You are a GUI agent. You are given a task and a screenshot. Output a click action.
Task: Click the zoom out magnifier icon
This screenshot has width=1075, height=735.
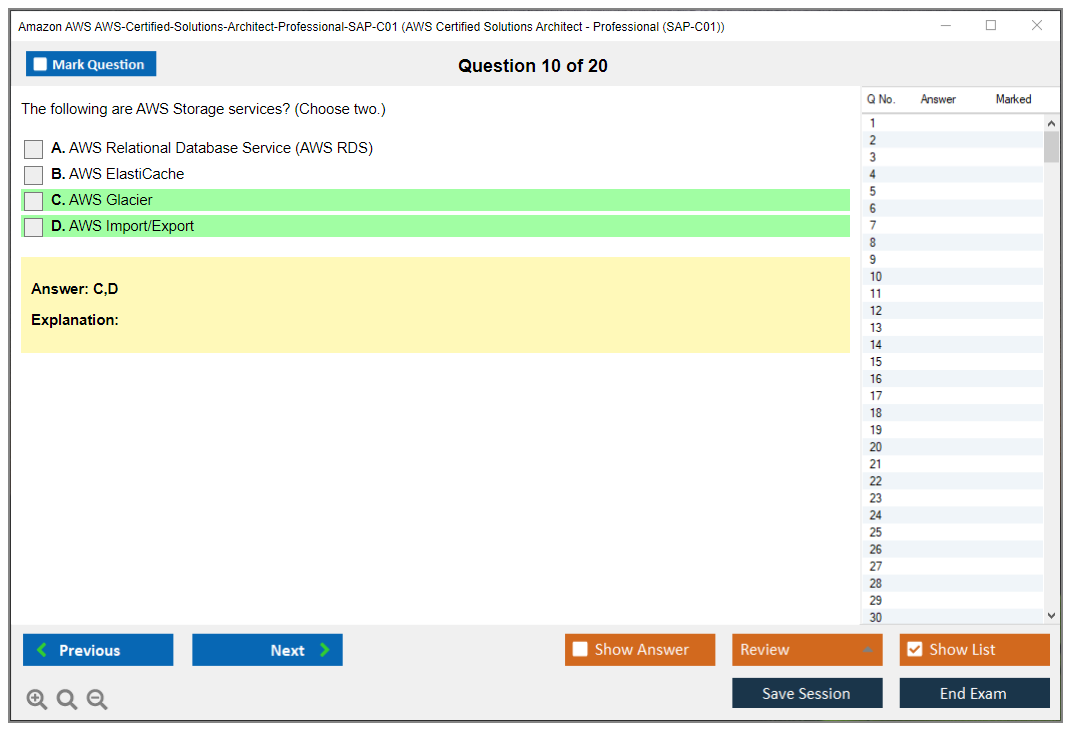(x=97, y=700)
